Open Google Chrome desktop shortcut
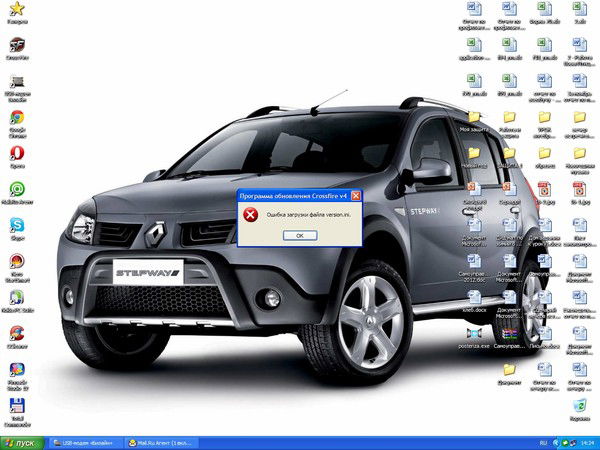This screenshot has width=600, height=450. [16, 118]
